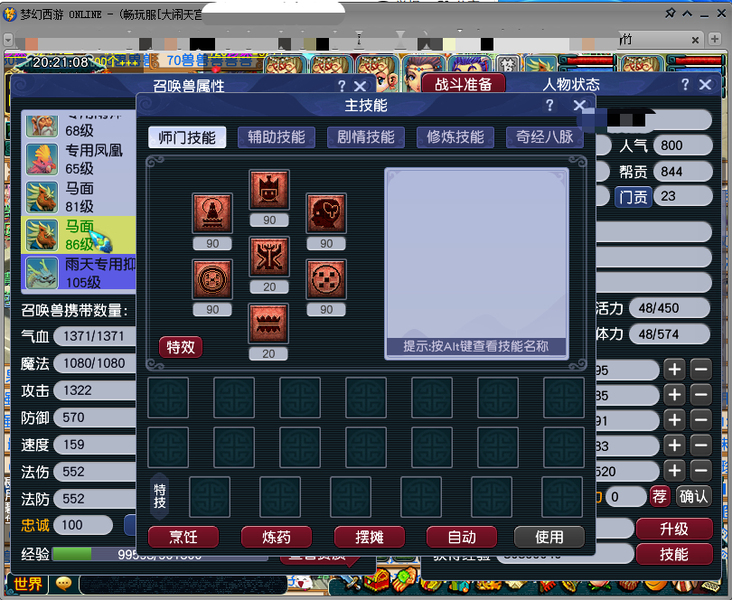The image size is (732, 600).
Task: Click the 人气 value 800
Action: tap(683, 146)
